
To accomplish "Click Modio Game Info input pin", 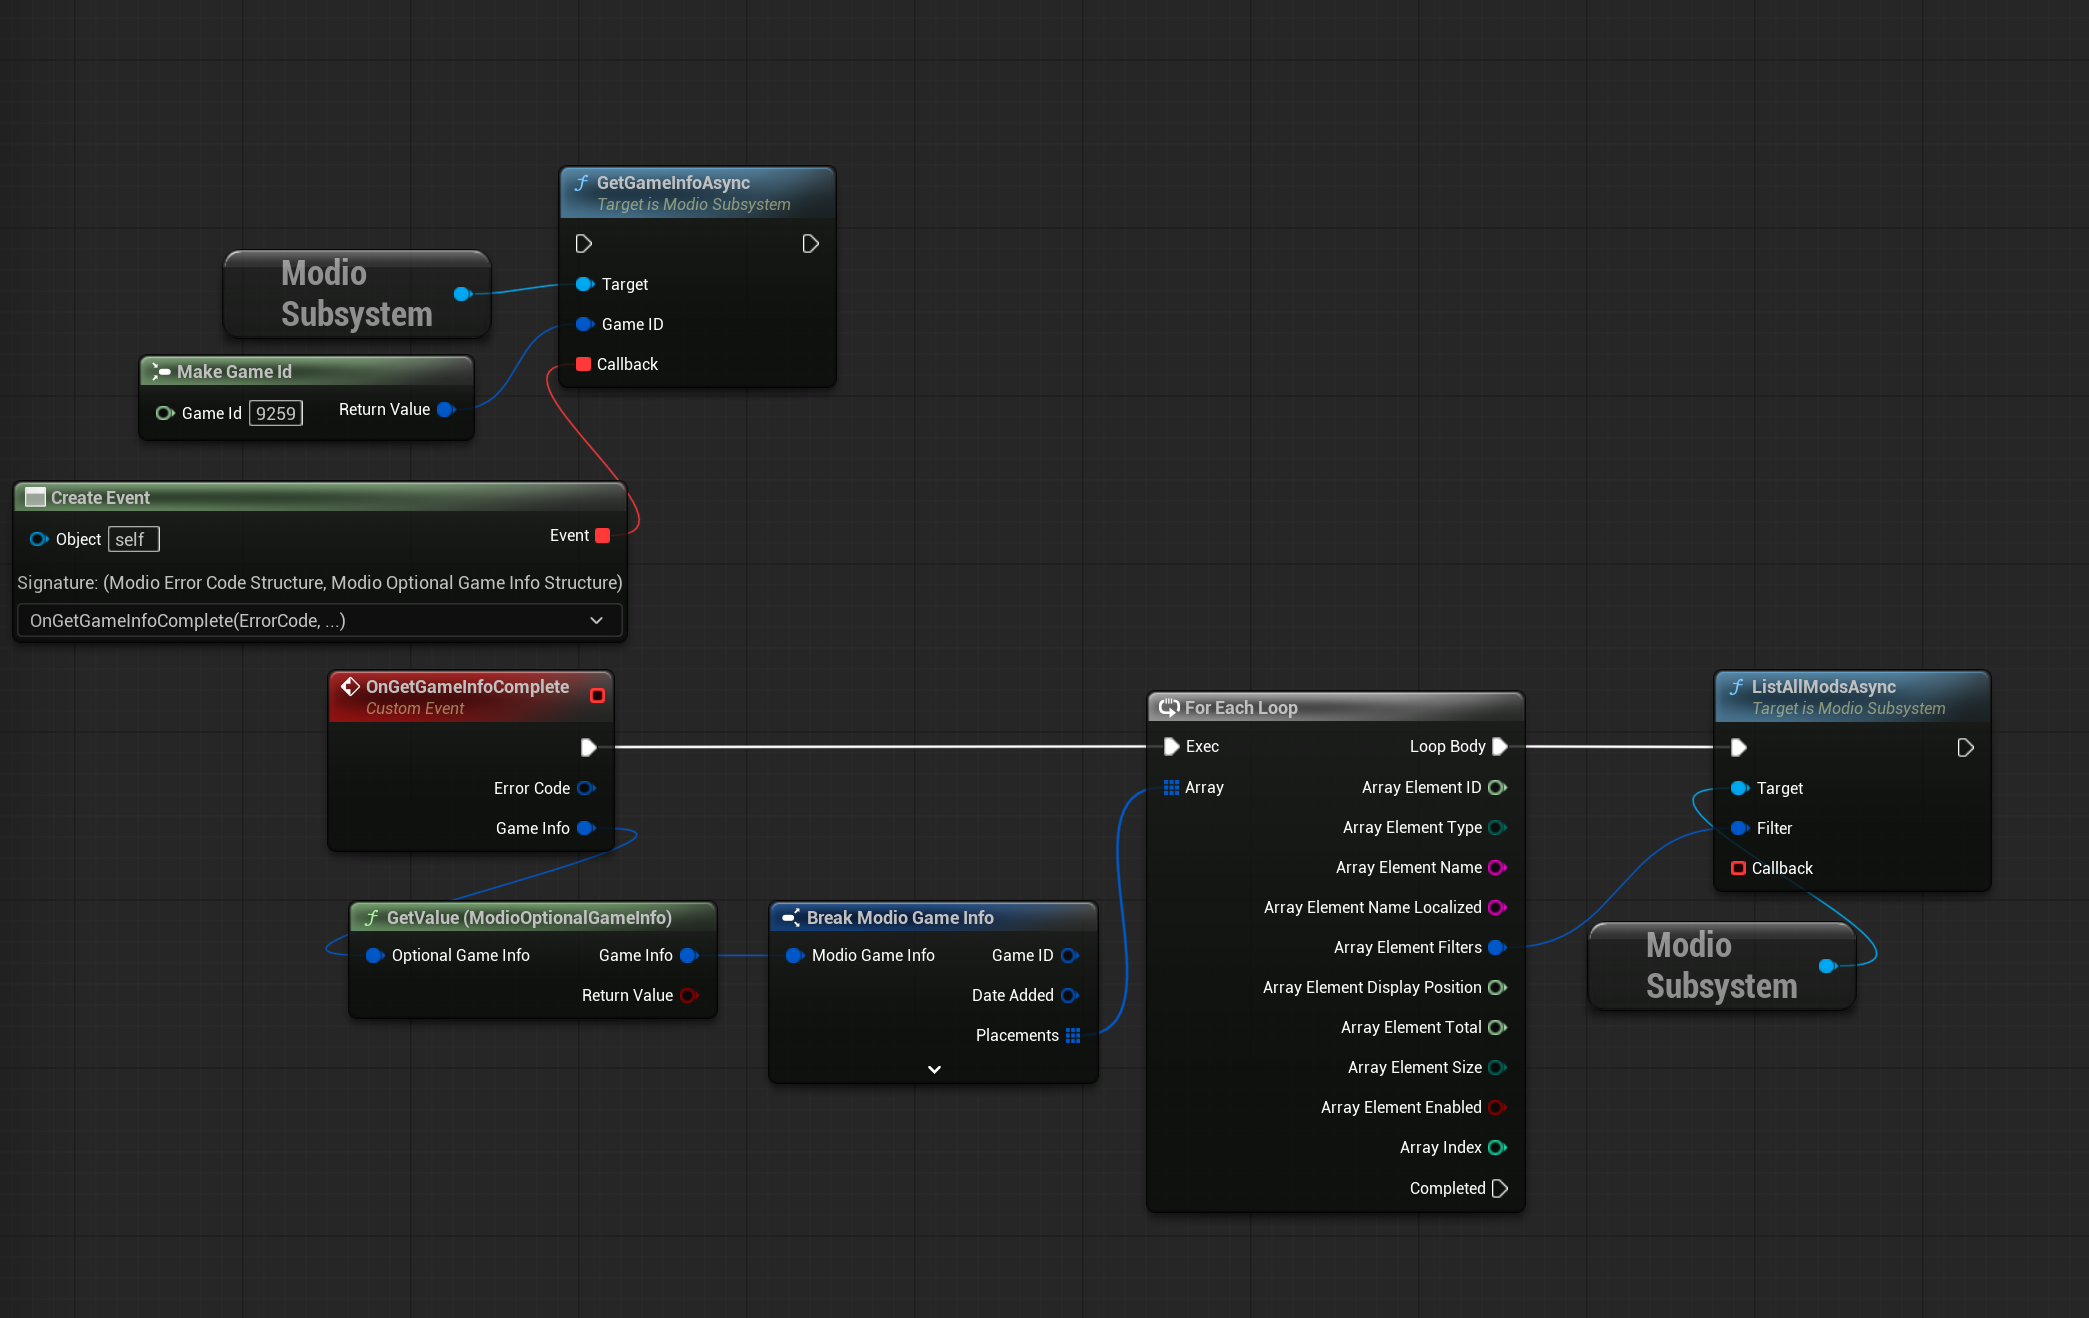I will tap(795, 955).
